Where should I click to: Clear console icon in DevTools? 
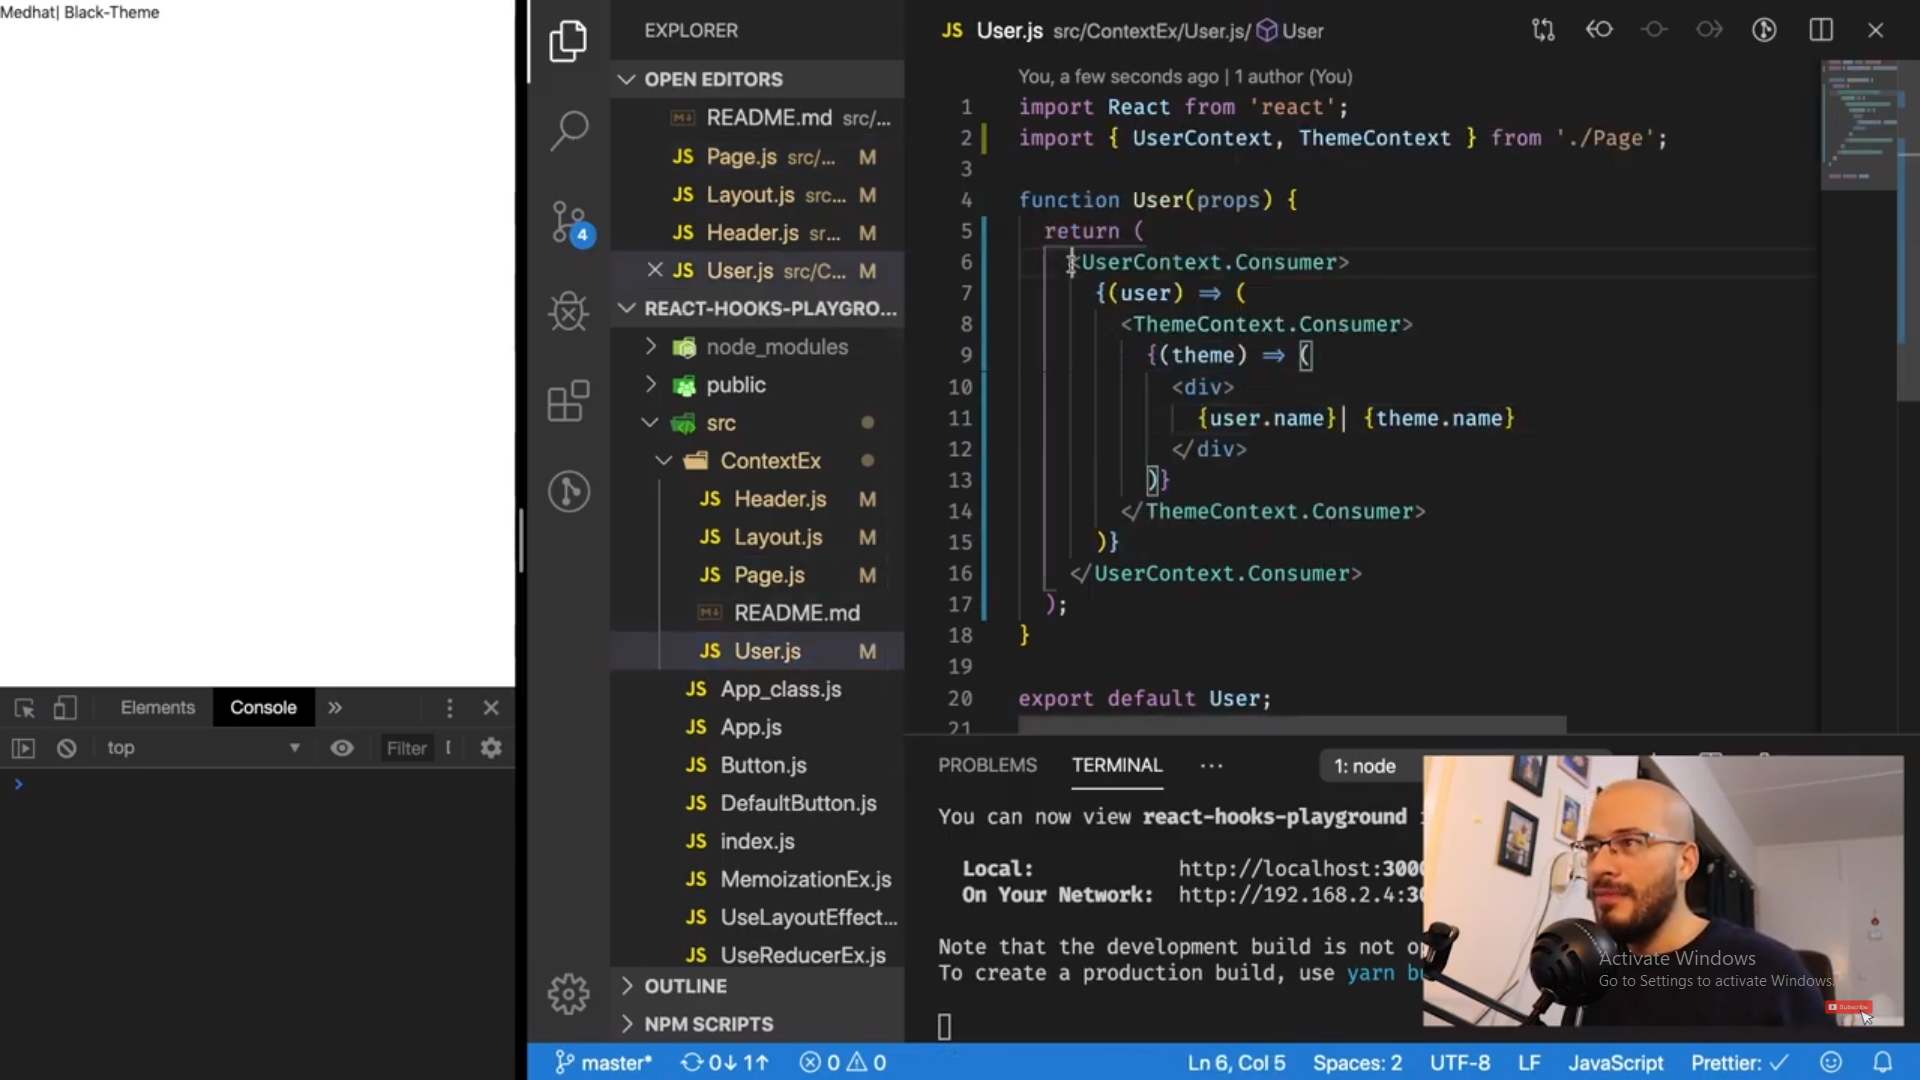66,748
